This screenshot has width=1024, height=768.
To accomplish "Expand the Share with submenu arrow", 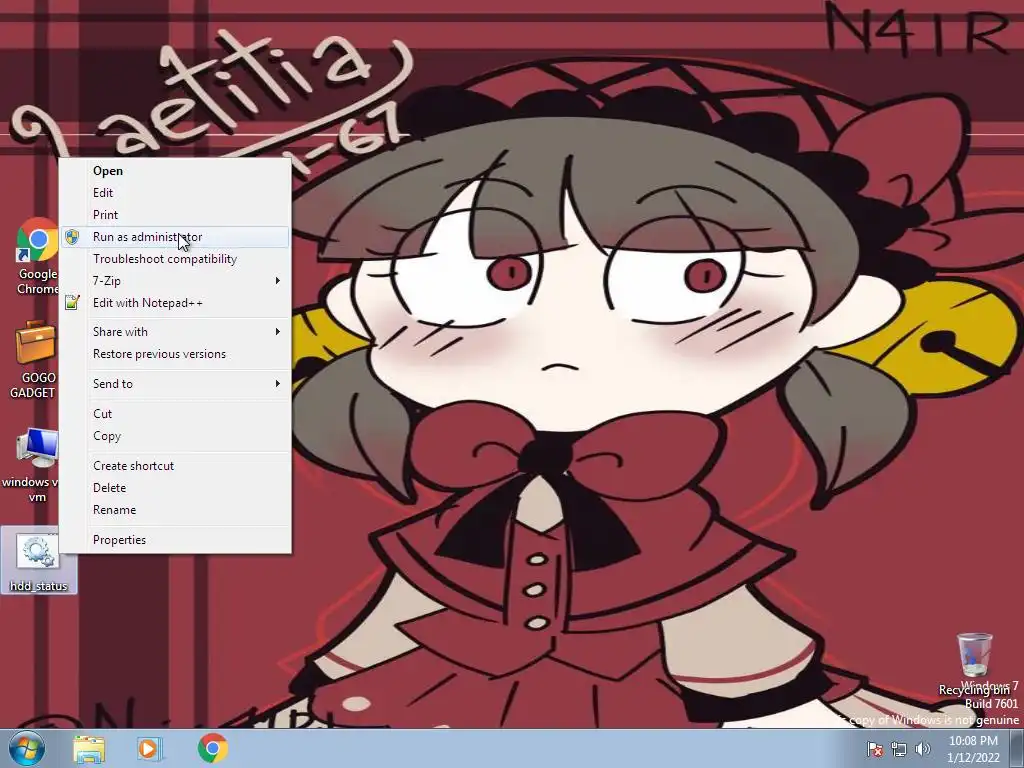I will (x=278, y=331).
